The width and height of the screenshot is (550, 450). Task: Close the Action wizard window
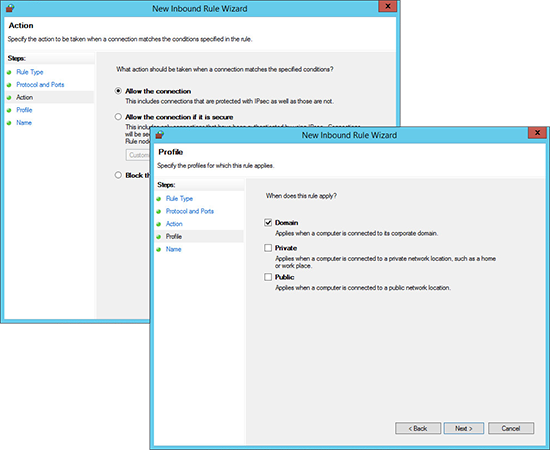(x=388, y=6)
